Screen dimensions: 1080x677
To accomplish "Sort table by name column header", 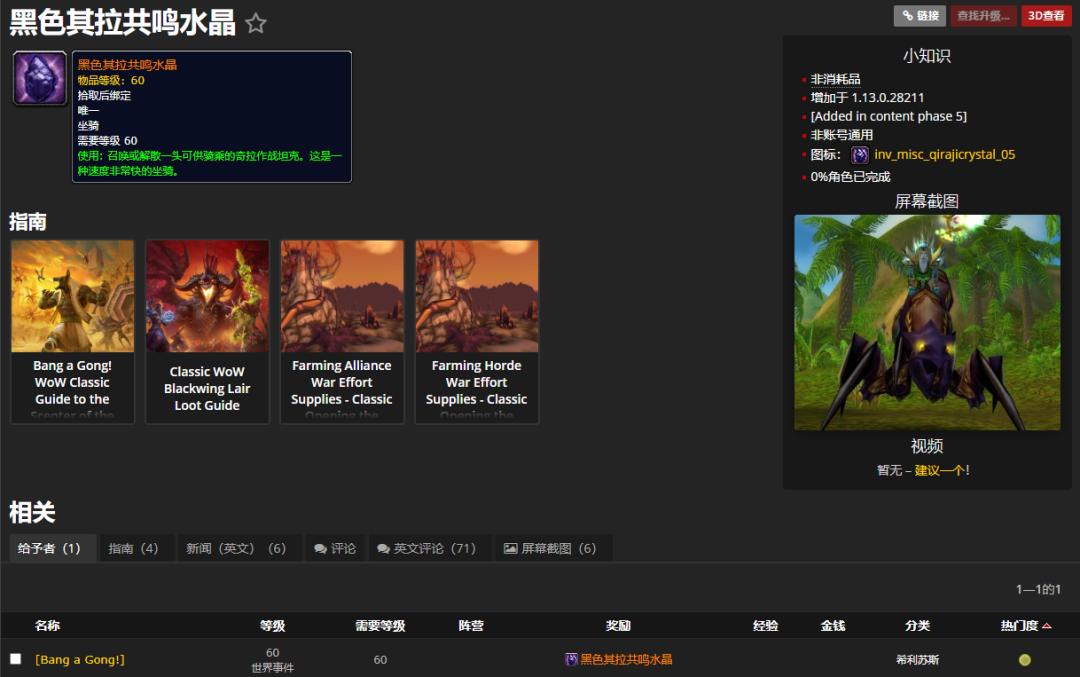I will (47, 626).
